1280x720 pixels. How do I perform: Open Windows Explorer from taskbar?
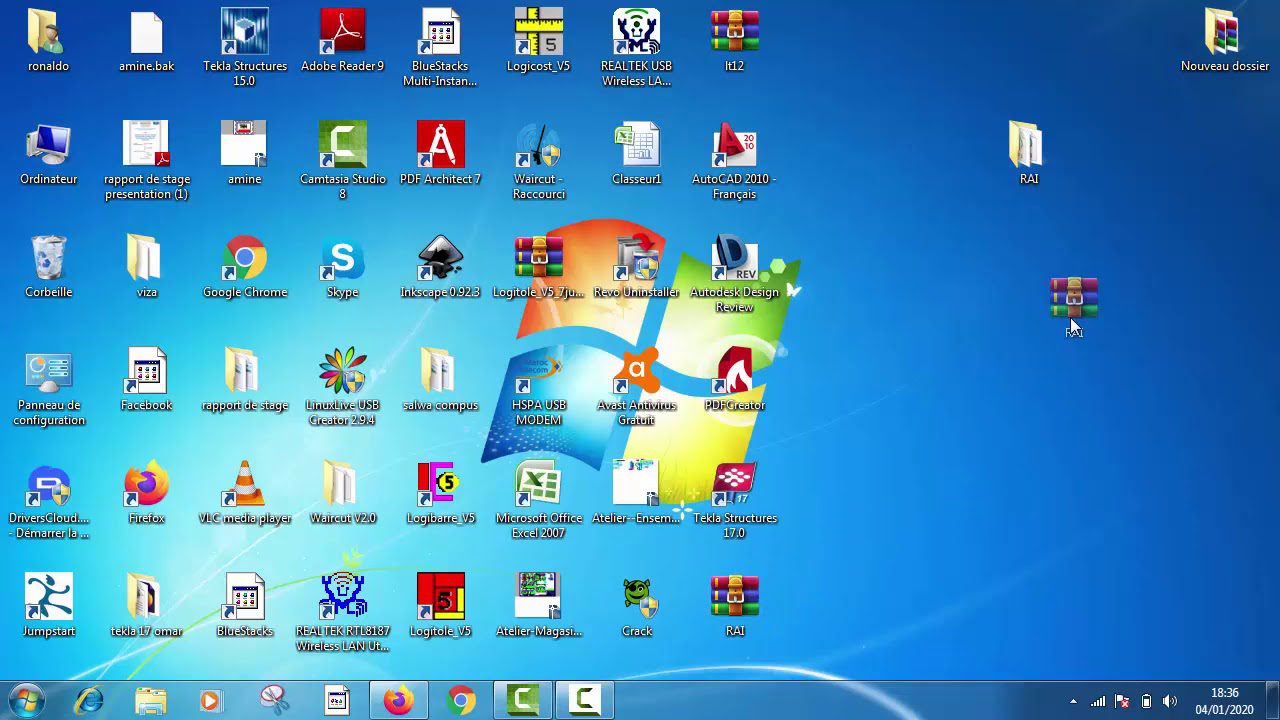[x=150, y=700]
